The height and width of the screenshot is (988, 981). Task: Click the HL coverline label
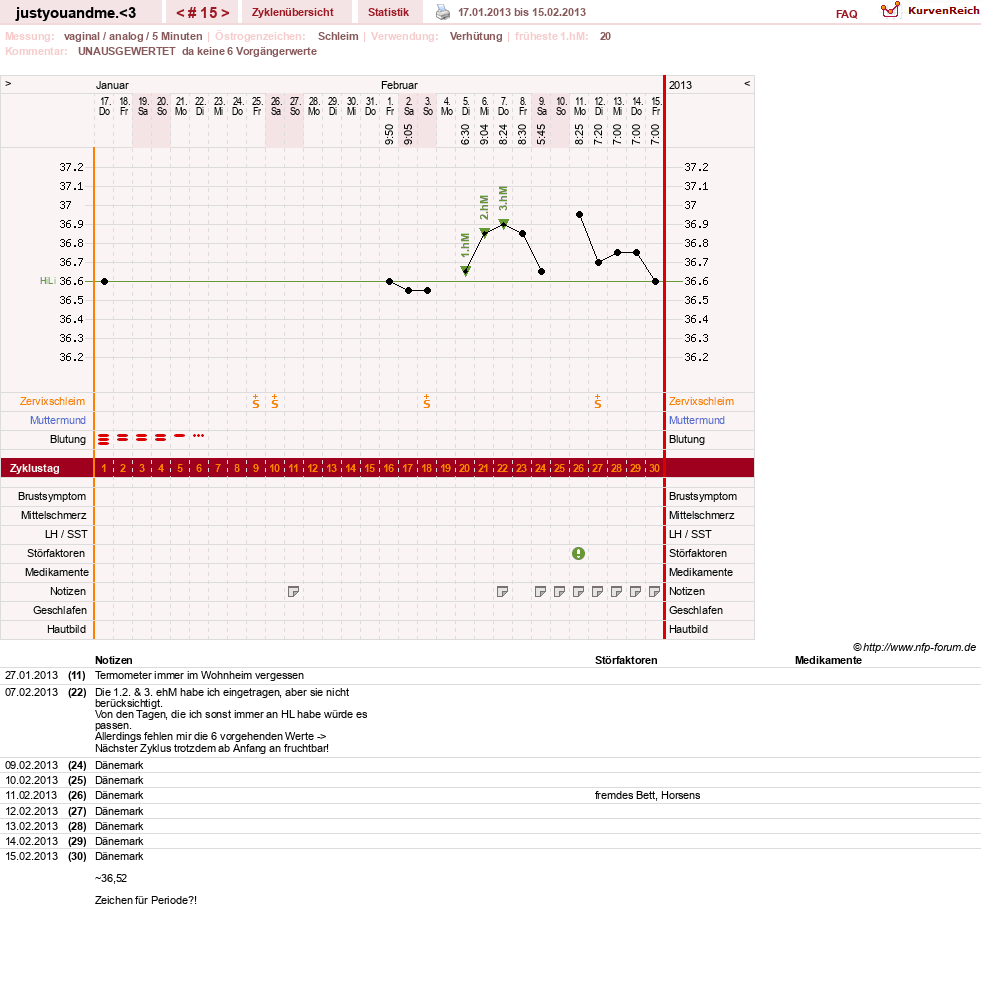point(48,280)
